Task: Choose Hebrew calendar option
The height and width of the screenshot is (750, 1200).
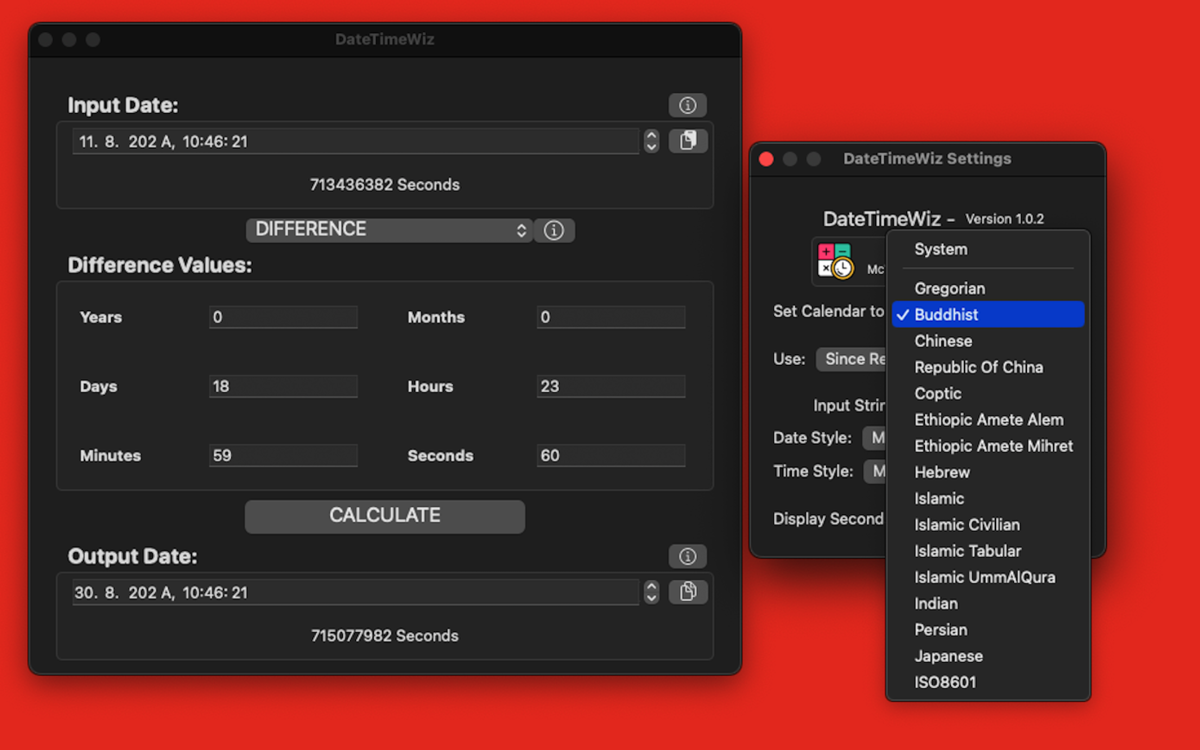Action: (x=988, y=472)
